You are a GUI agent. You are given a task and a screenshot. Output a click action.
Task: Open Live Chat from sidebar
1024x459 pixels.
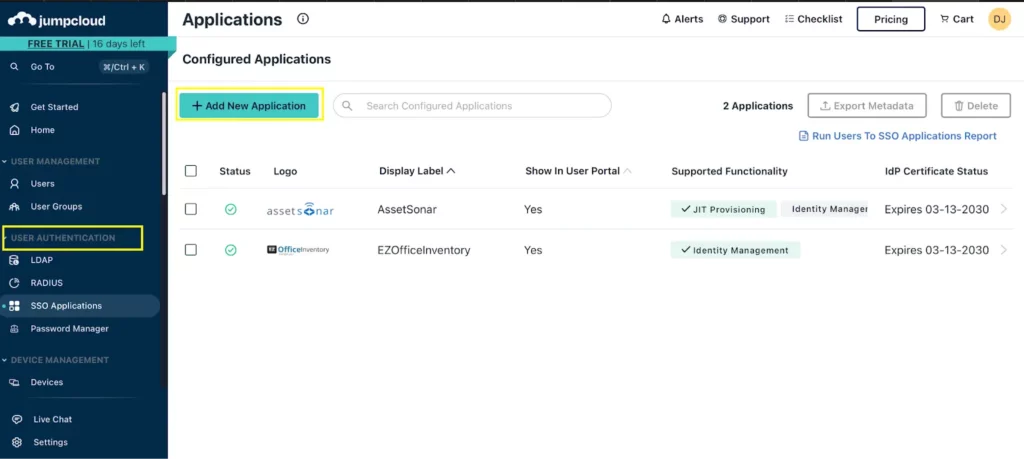[51, 419]
